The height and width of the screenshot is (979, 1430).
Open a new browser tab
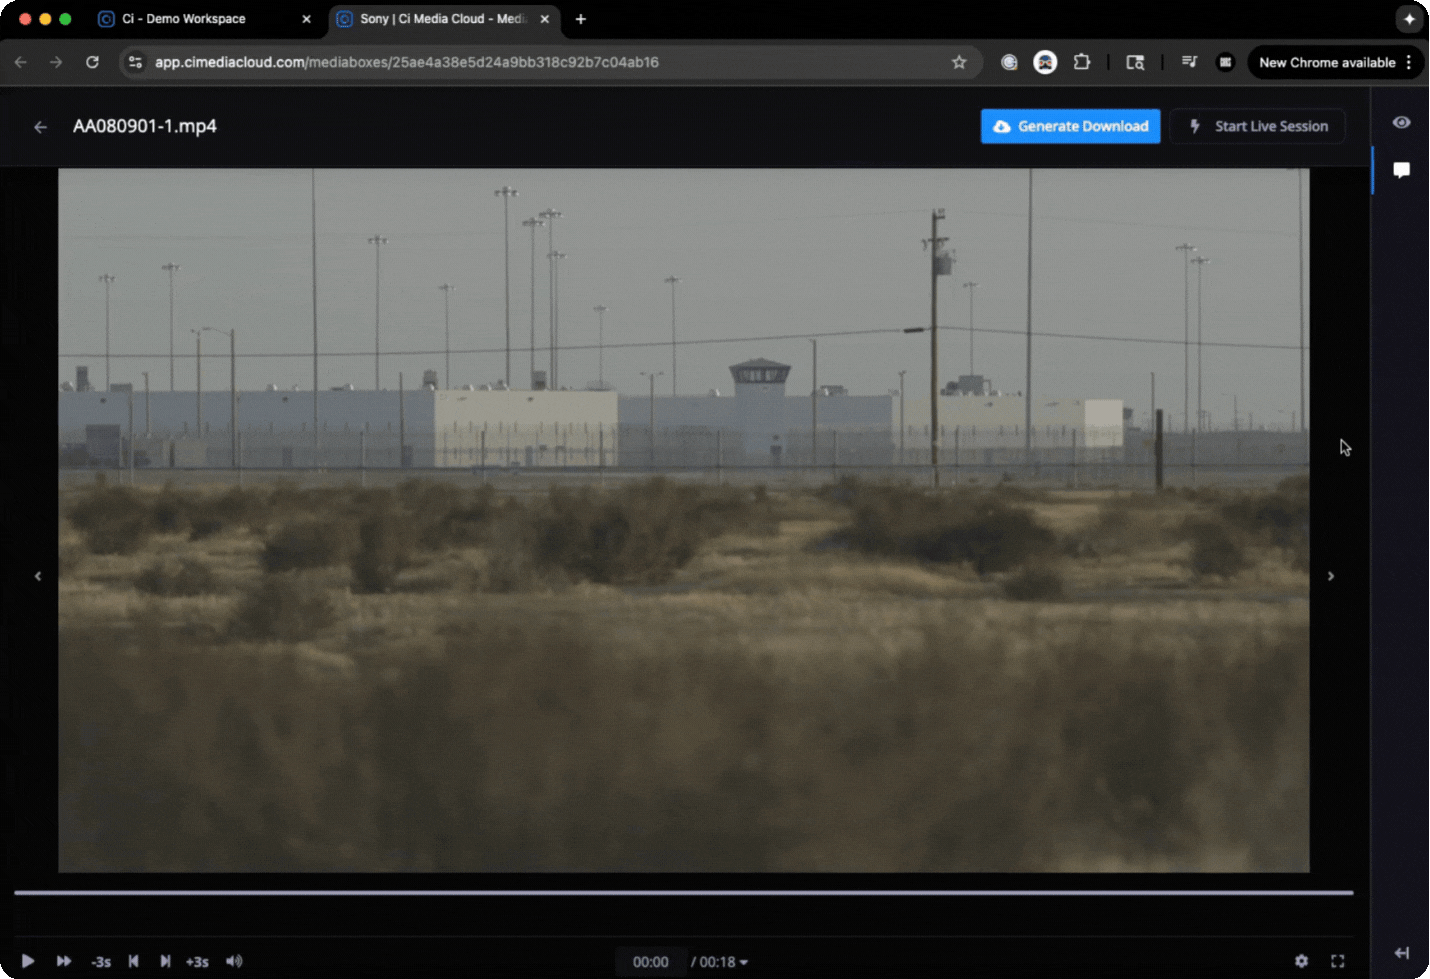point(581,19)
